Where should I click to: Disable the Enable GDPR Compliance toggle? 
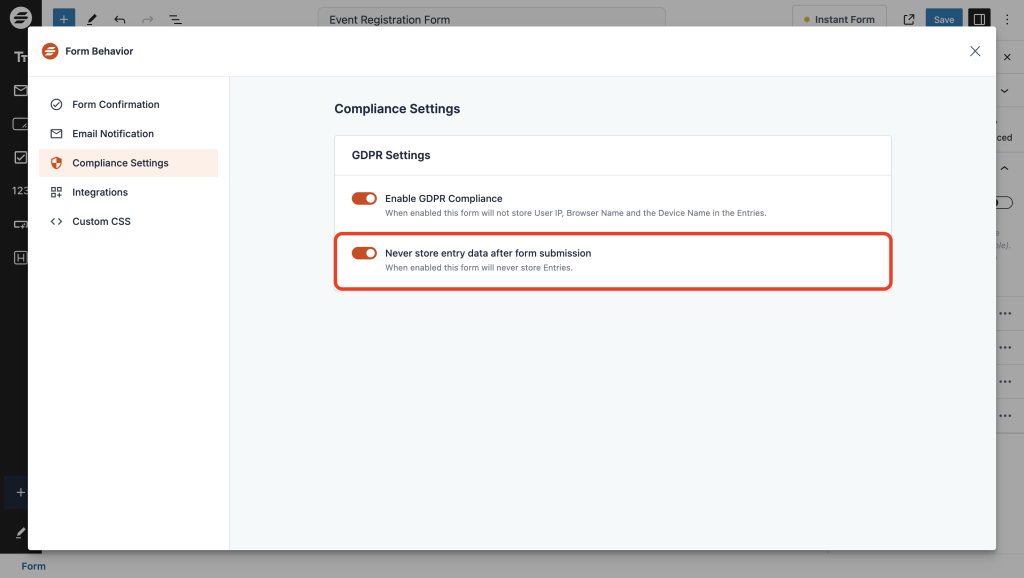click(364, 198)
